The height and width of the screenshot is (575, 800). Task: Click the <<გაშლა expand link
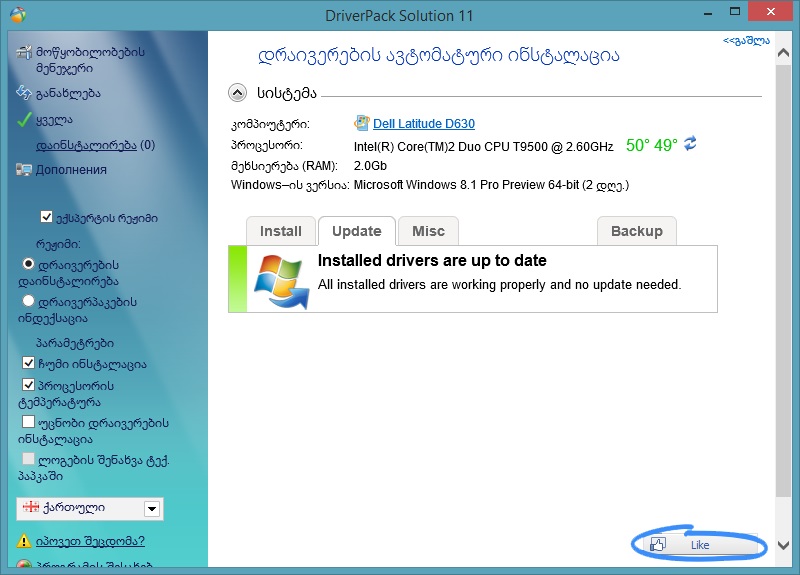click(x=746, y=41)
